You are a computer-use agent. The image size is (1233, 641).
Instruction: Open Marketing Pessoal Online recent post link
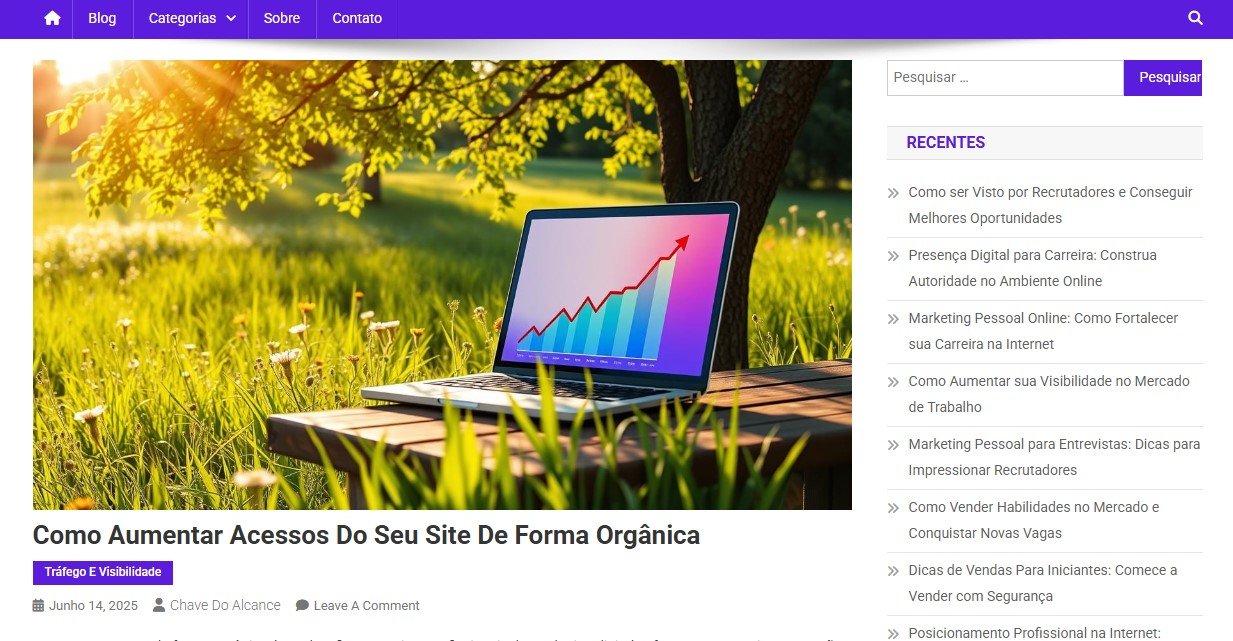click(1043, 331)
